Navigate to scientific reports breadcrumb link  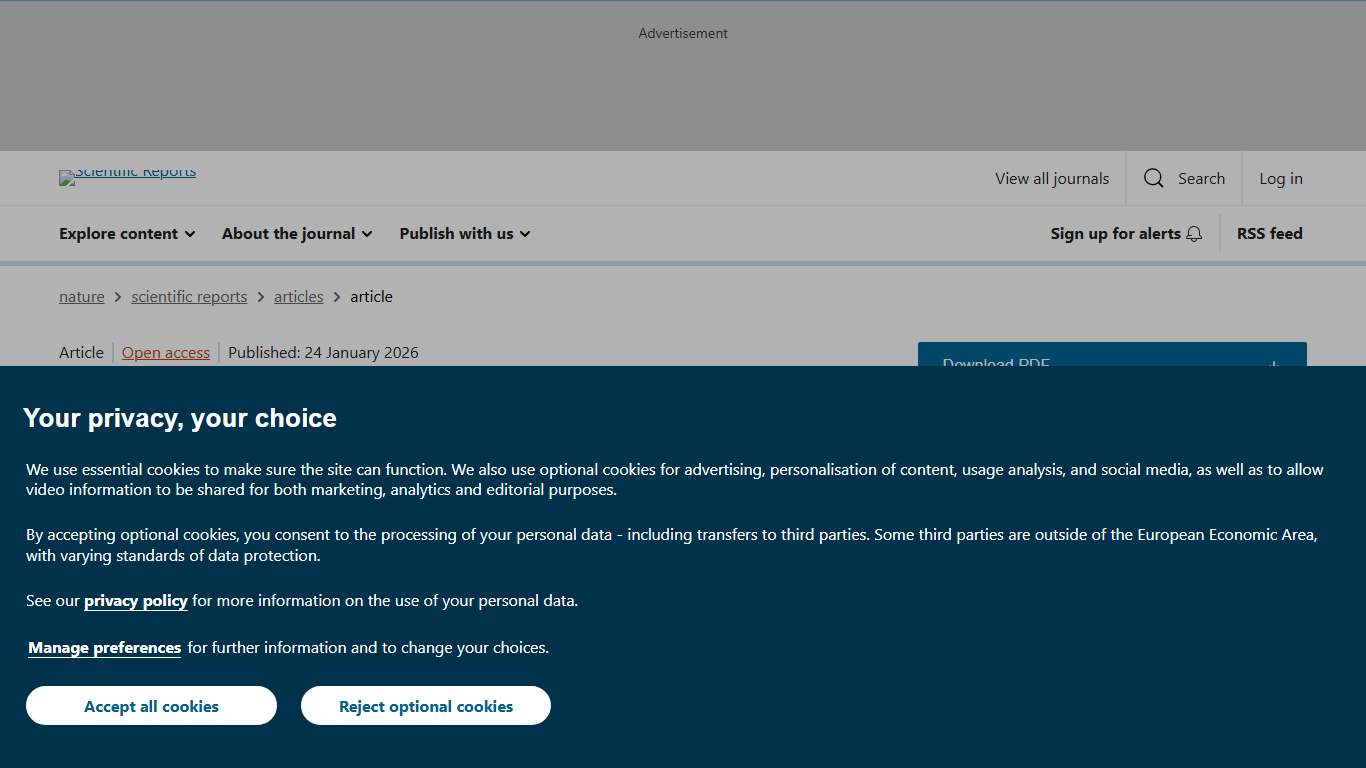(189, 296)
